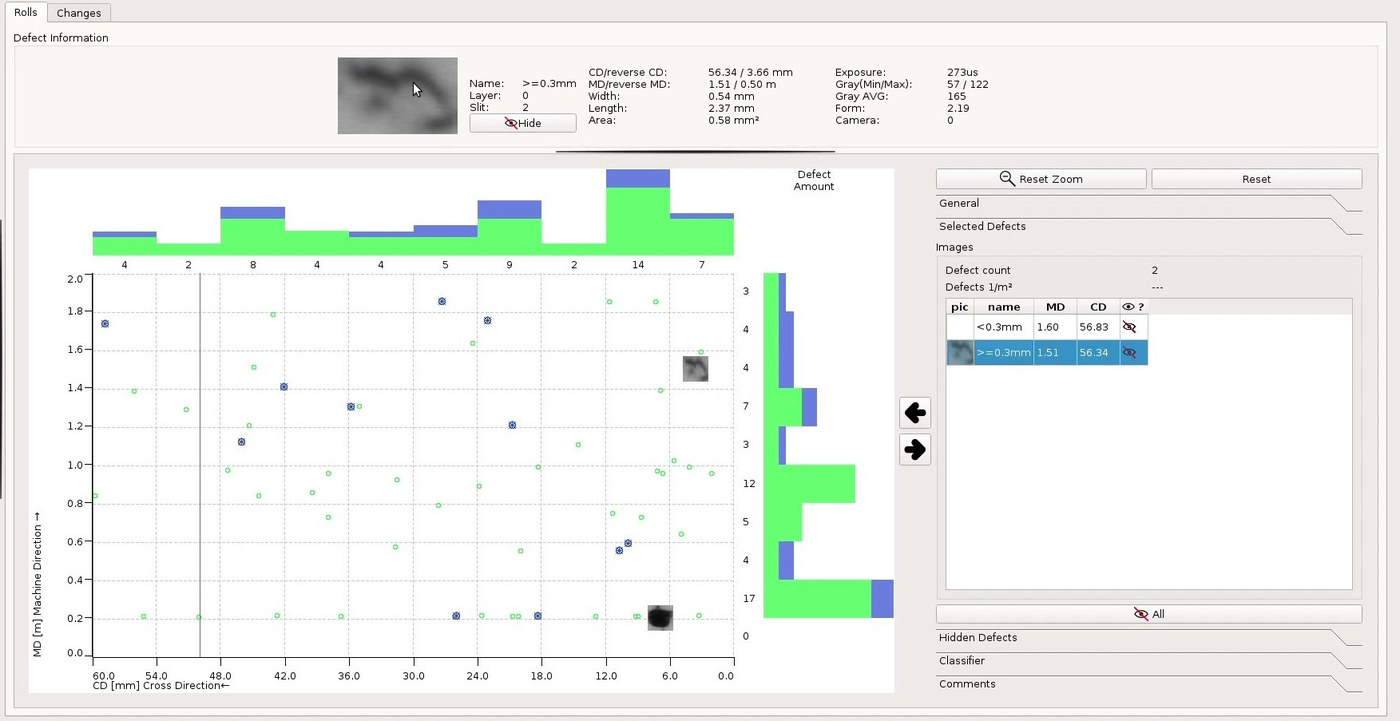Click the right black arrow button
The image size is (1400, 721).
tap(914, 449)
